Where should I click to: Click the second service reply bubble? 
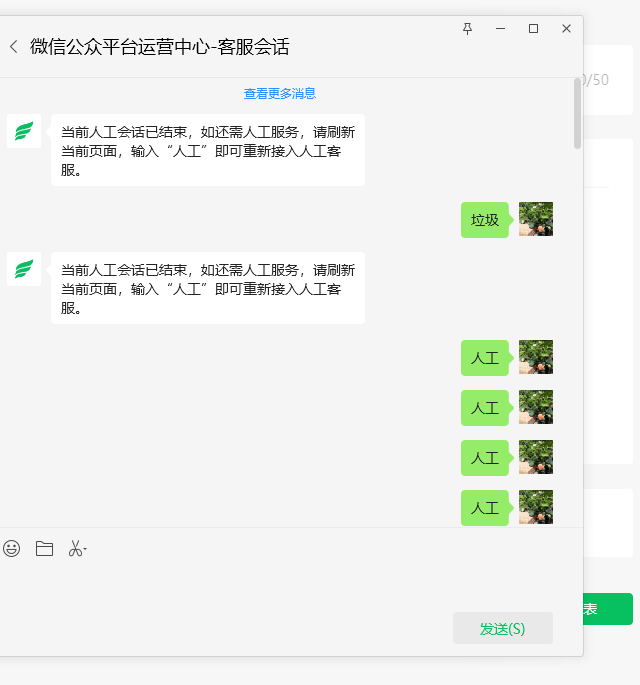(208, 288)
